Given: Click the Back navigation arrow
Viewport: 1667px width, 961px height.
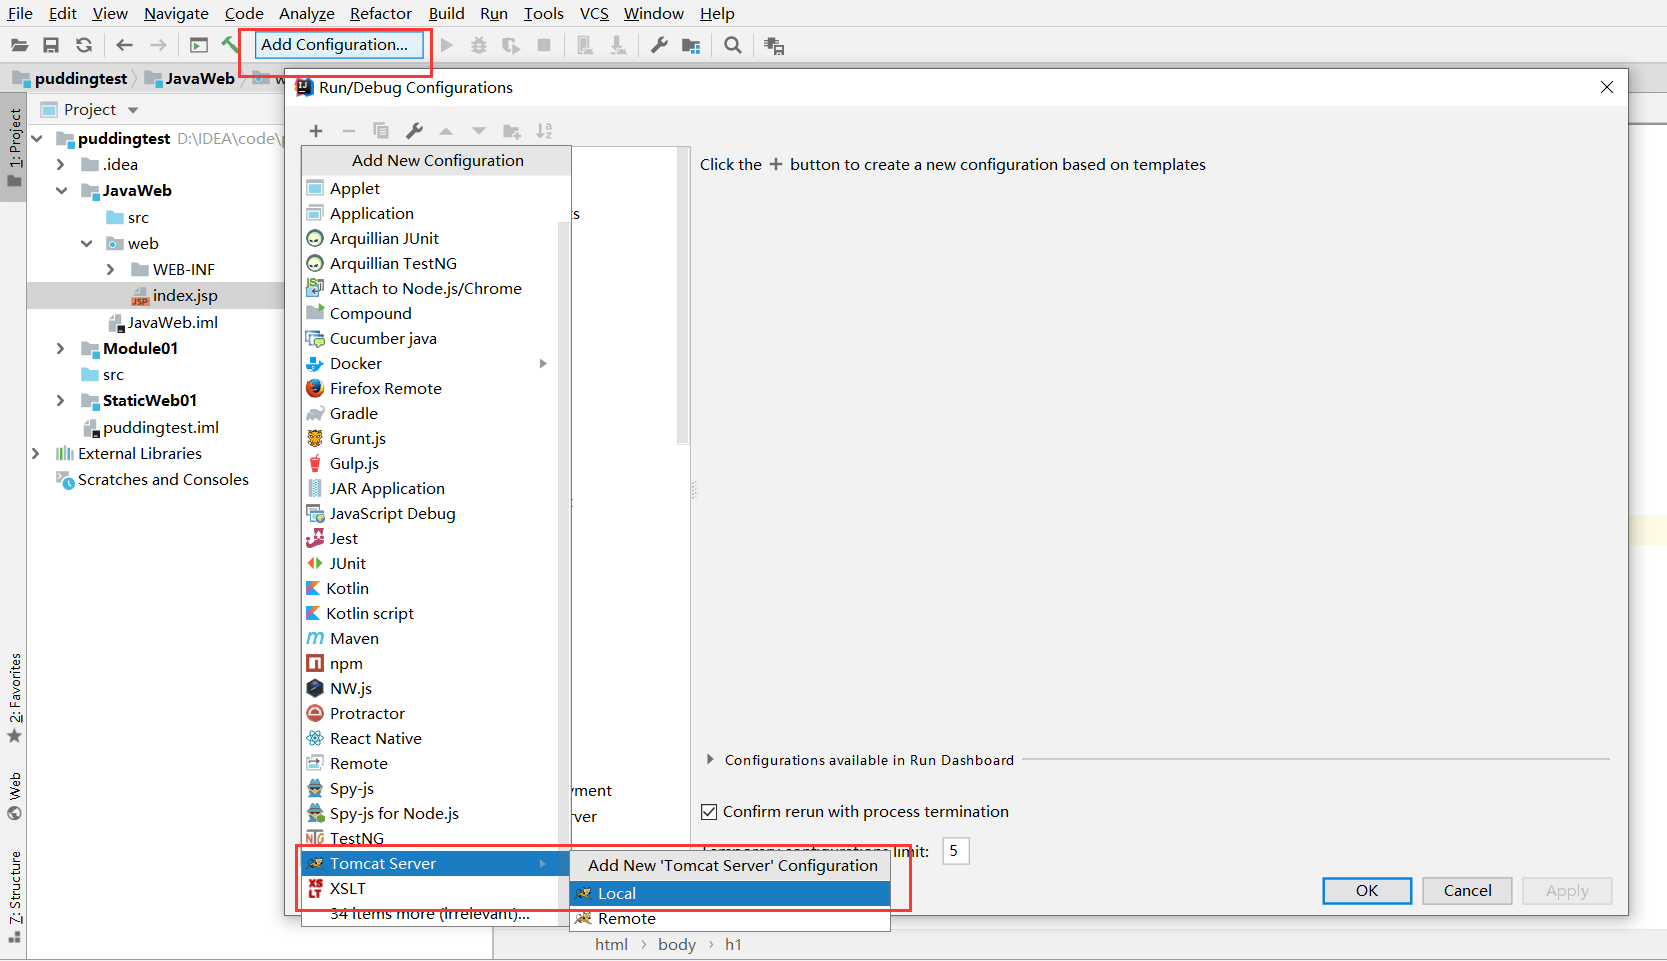Looking at the screenshot, I should pos(124,45).
